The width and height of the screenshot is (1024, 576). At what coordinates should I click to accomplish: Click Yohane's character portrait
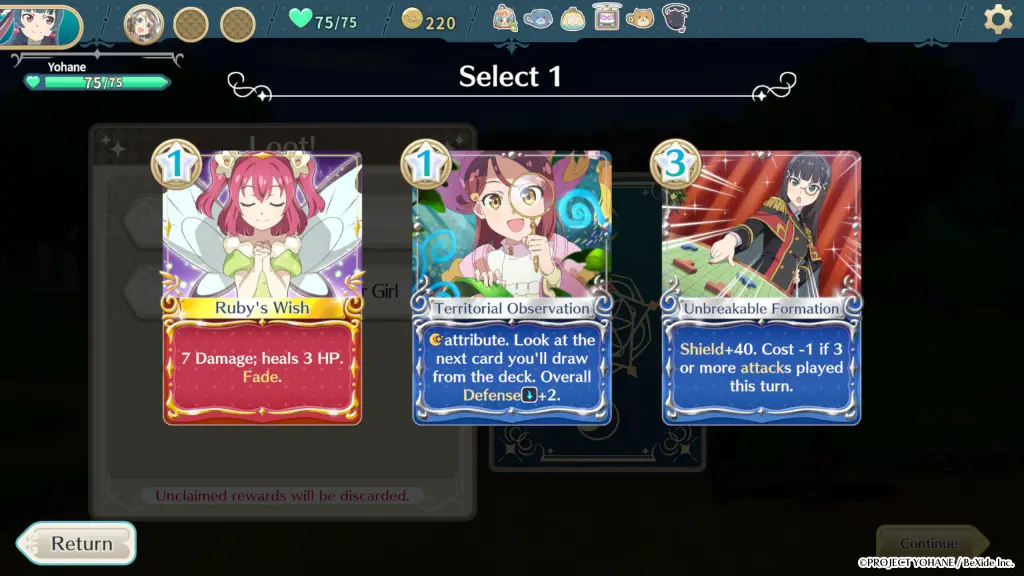tap(39, 26)
